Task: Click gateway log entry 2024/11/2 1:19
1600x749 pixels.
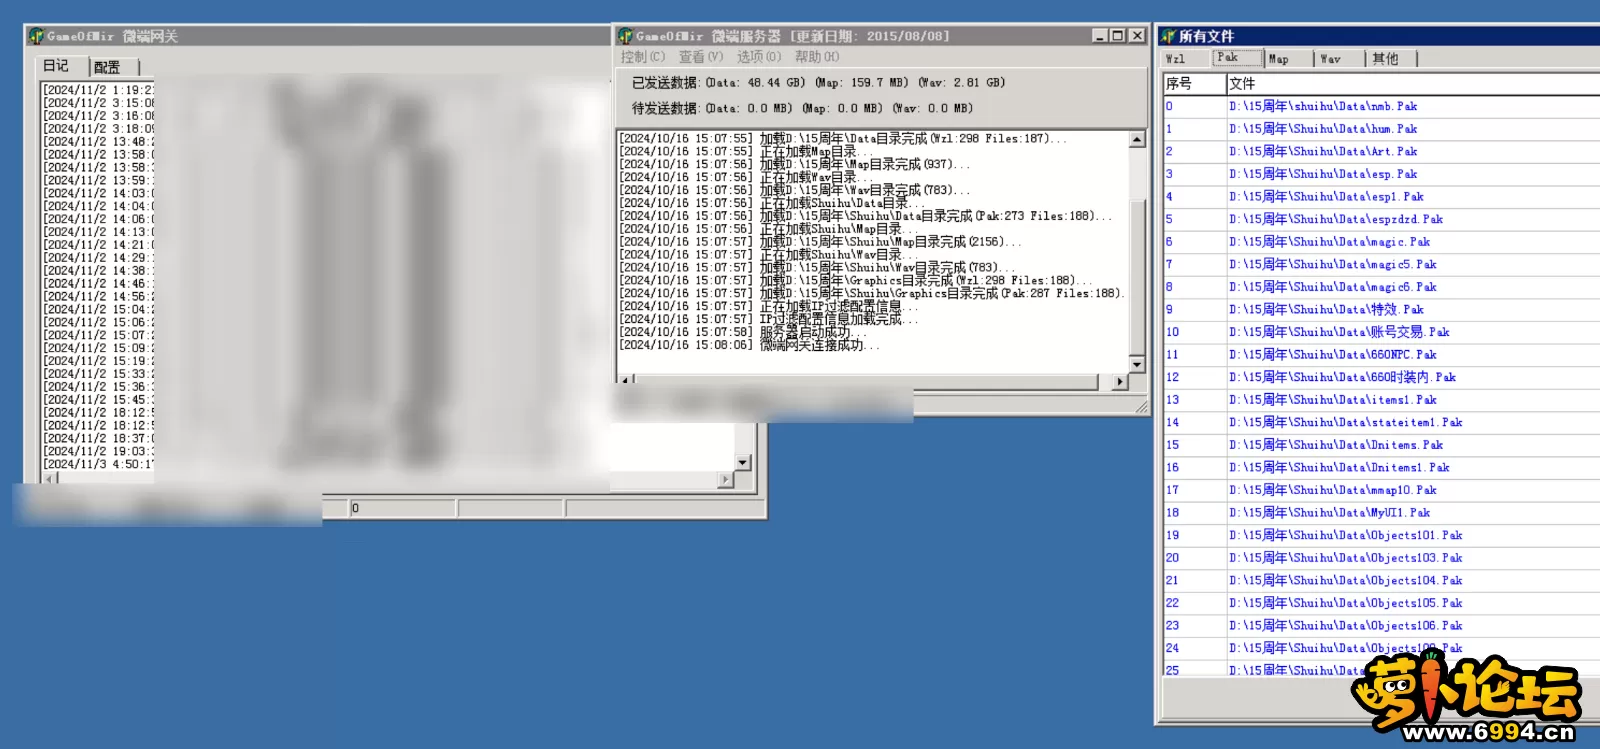Action: coord(98,90)
